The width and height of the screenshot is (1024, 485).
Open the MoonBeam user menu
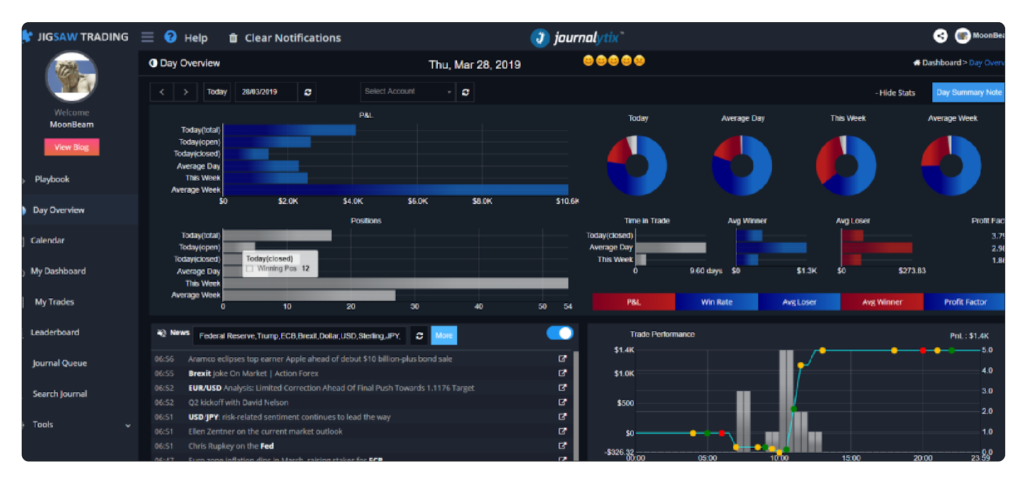pyautogui.click(x=978, y=36)
